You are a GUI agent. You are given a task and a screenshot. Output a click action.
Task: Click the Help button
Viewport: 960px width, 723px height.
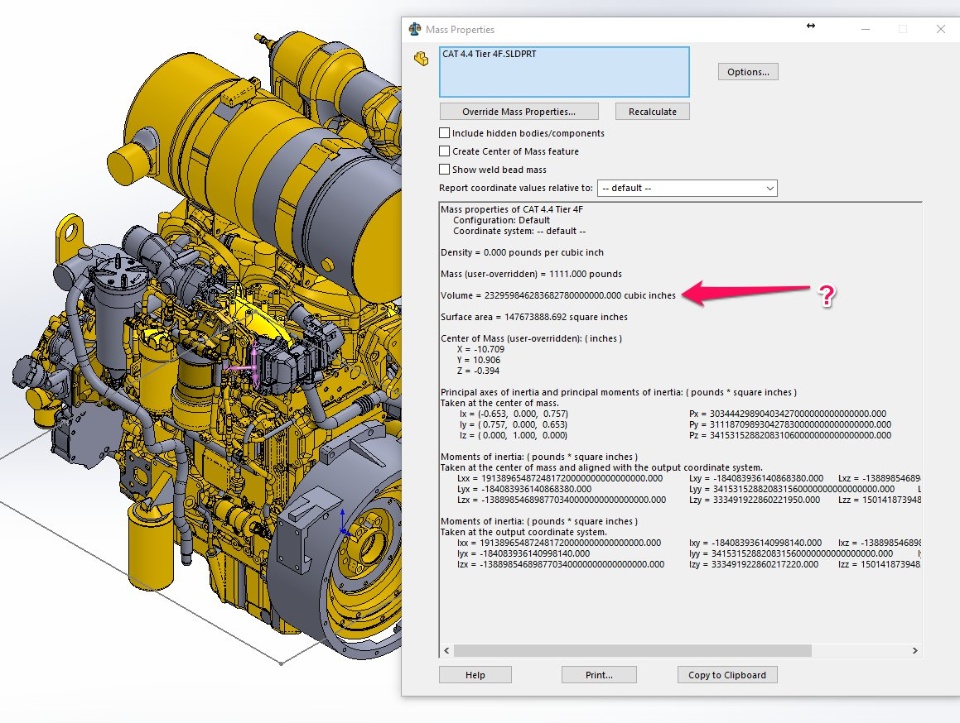[475, 675]
